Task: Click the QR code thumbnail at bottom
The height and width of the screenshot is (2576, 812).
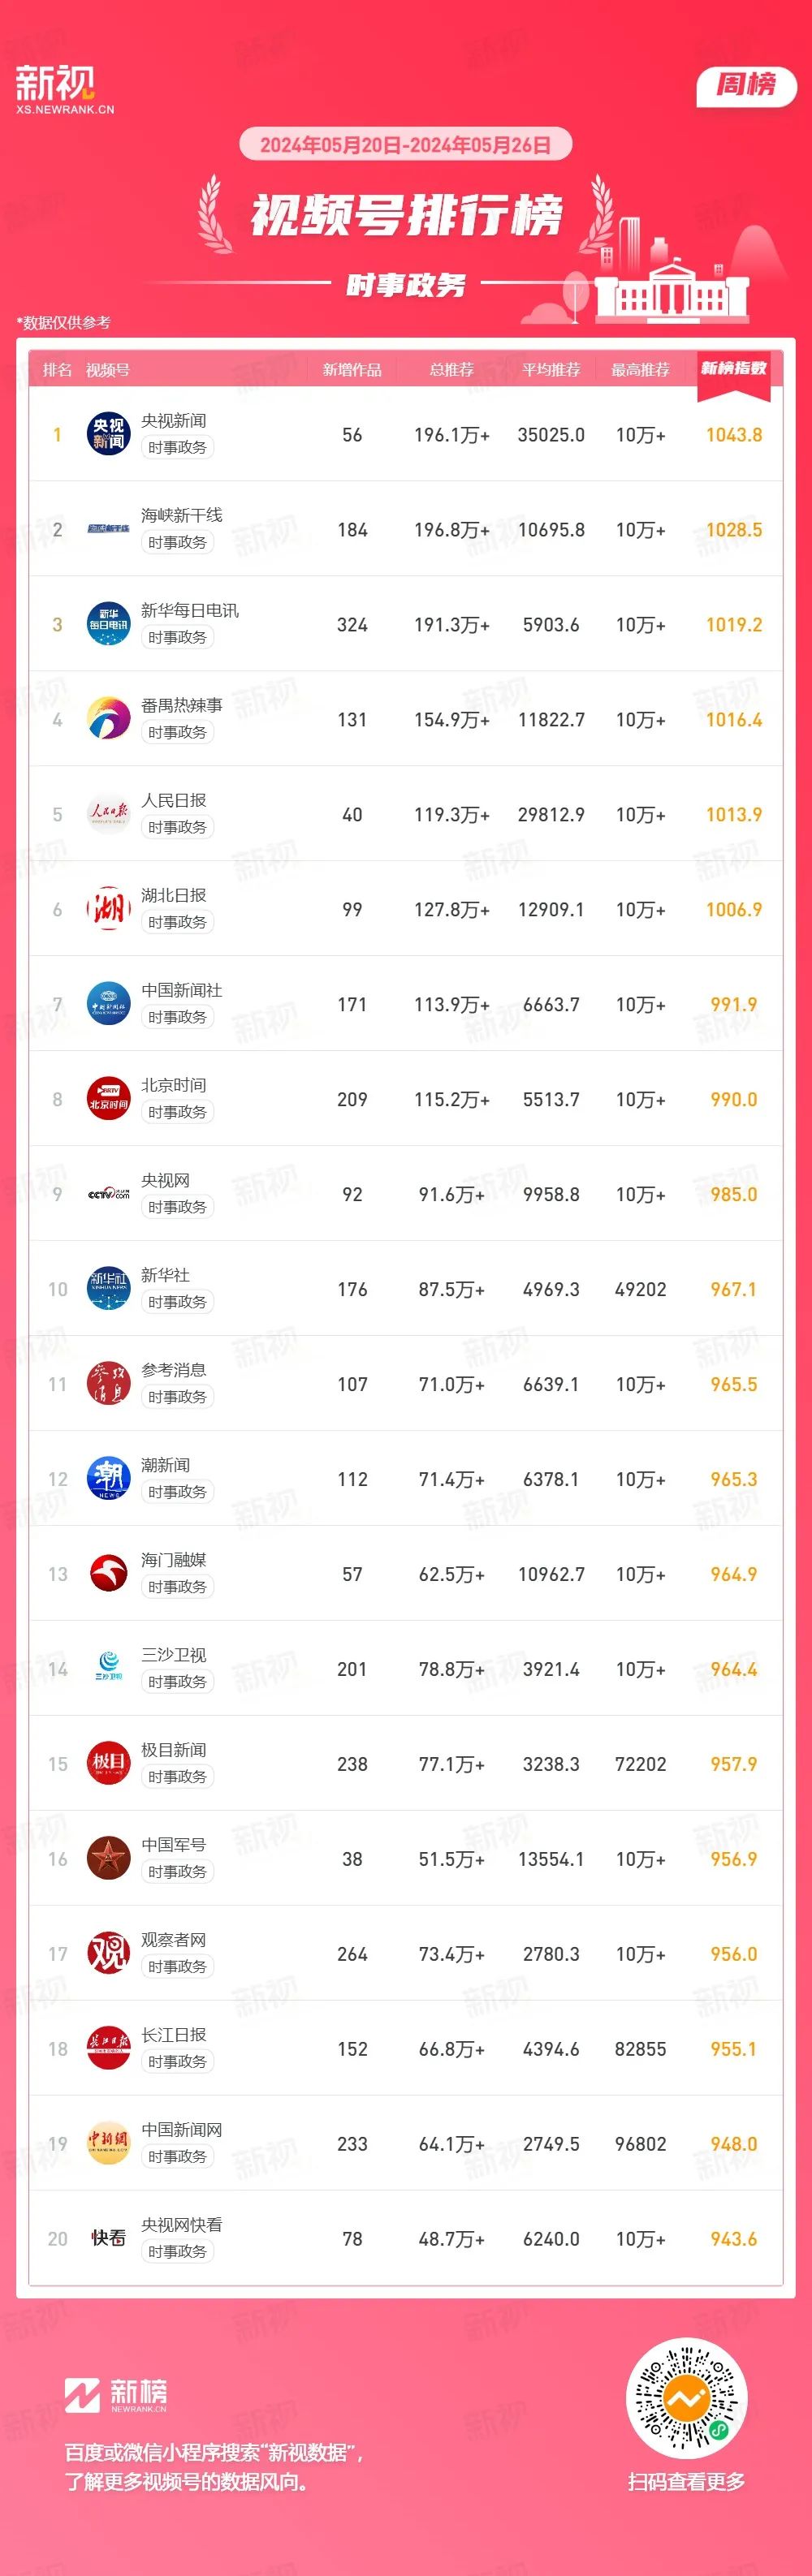Action: click(686, 2398)
